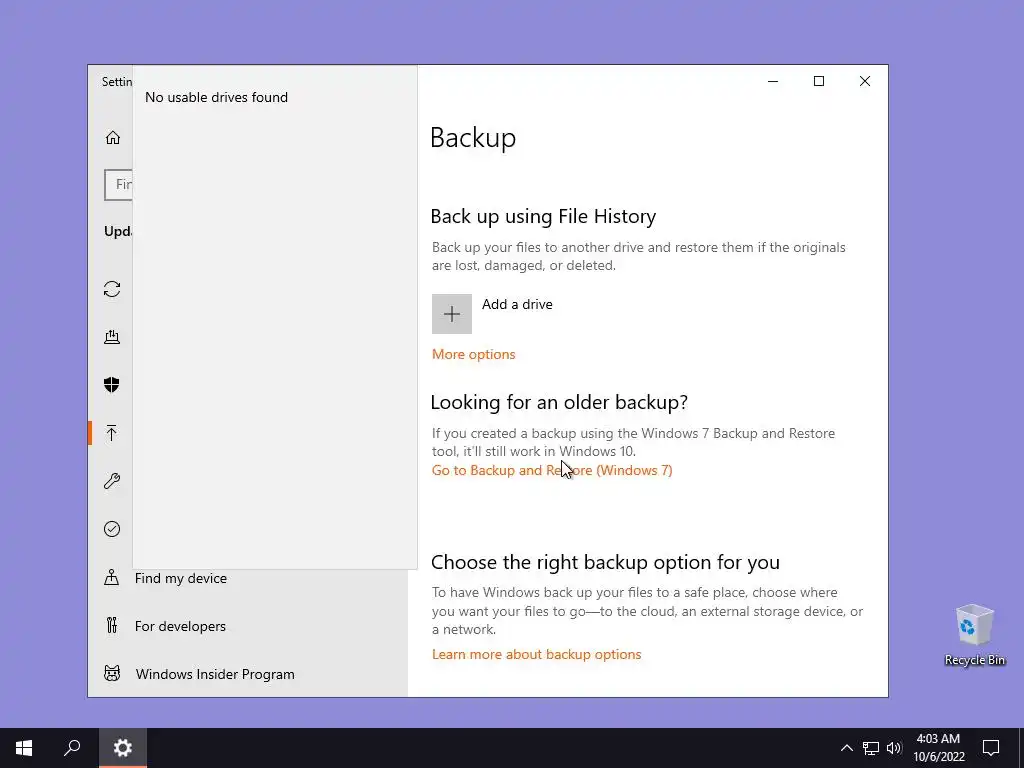The width and height of the screenshot is (1024, 768).
Task: Select the Recycle Bin desktop icon
Action: click(x=974, y=635)
